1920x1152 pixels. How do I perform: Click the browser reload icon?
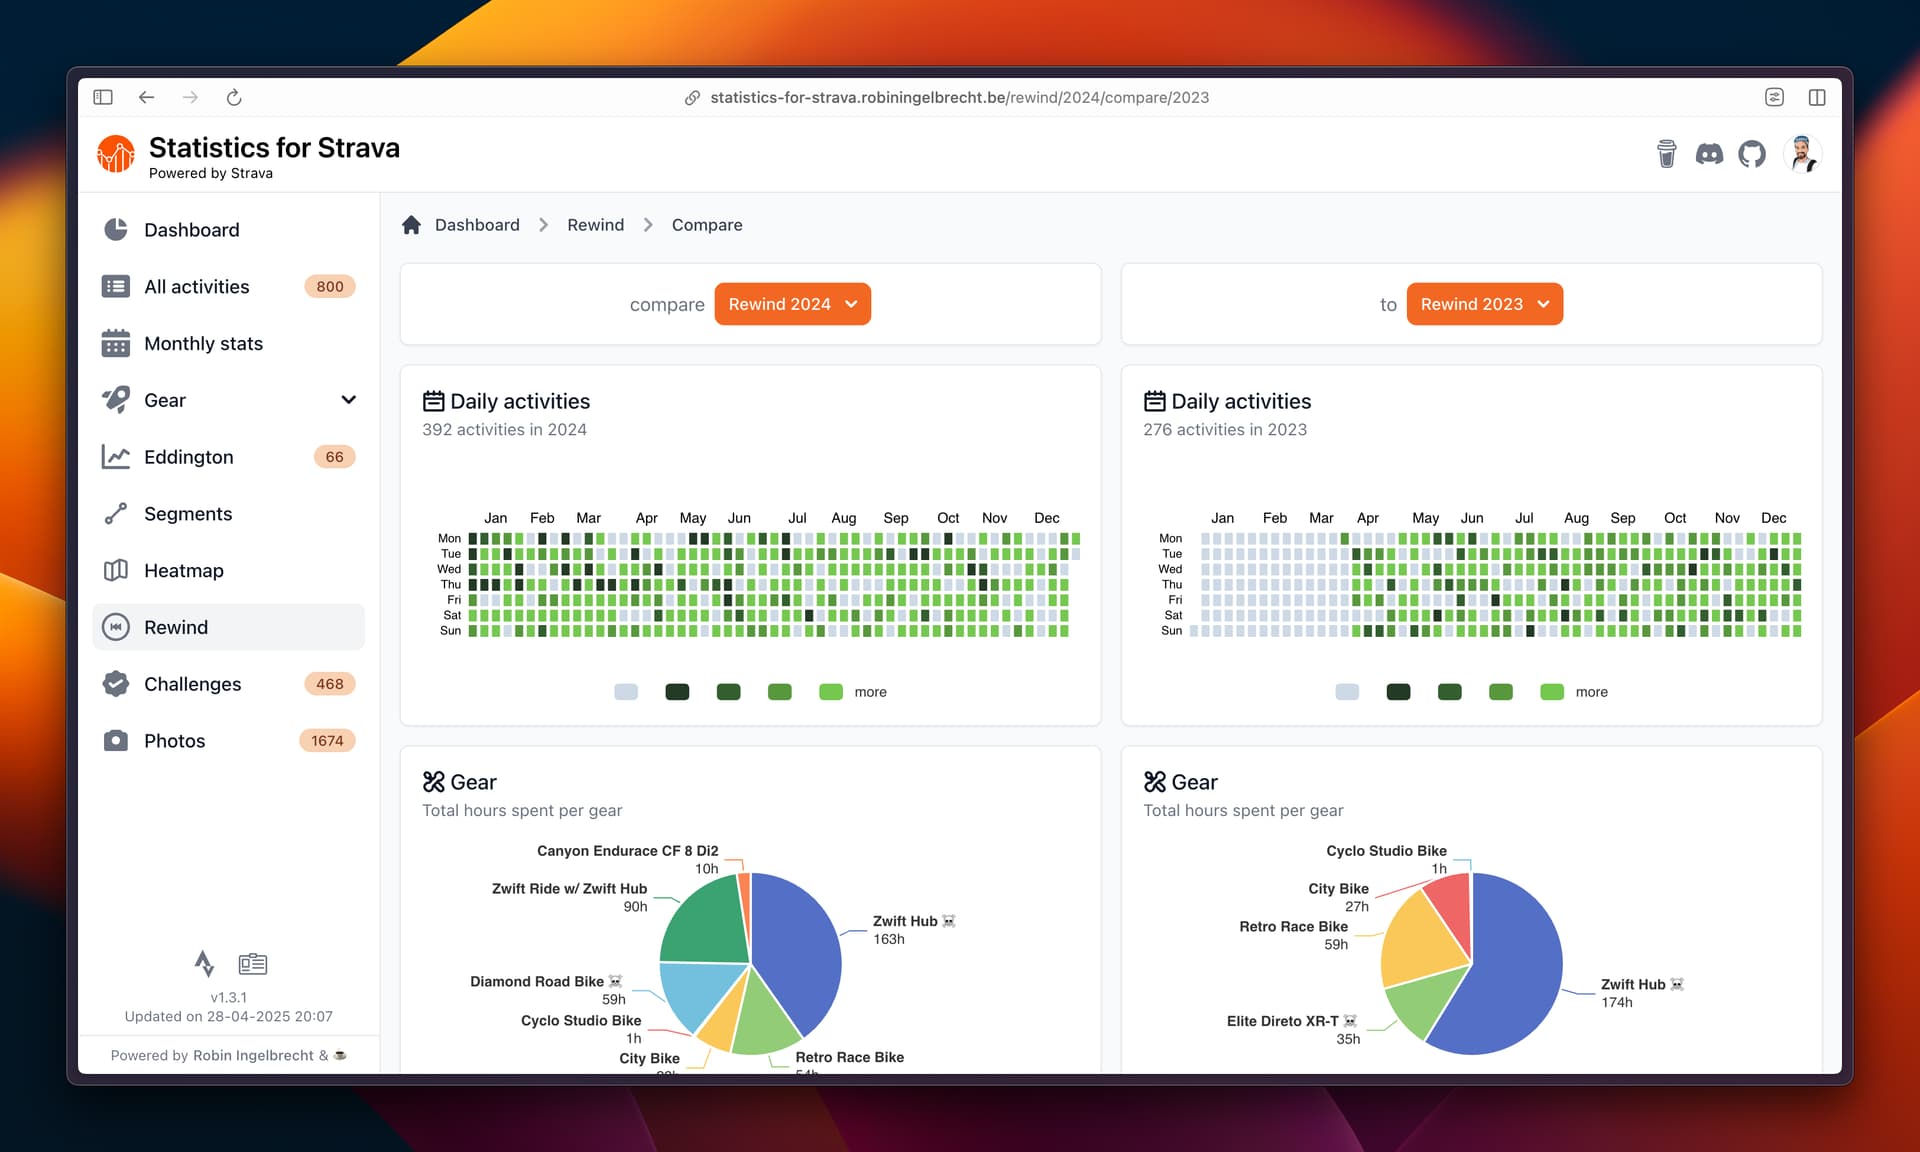(234, 97)
